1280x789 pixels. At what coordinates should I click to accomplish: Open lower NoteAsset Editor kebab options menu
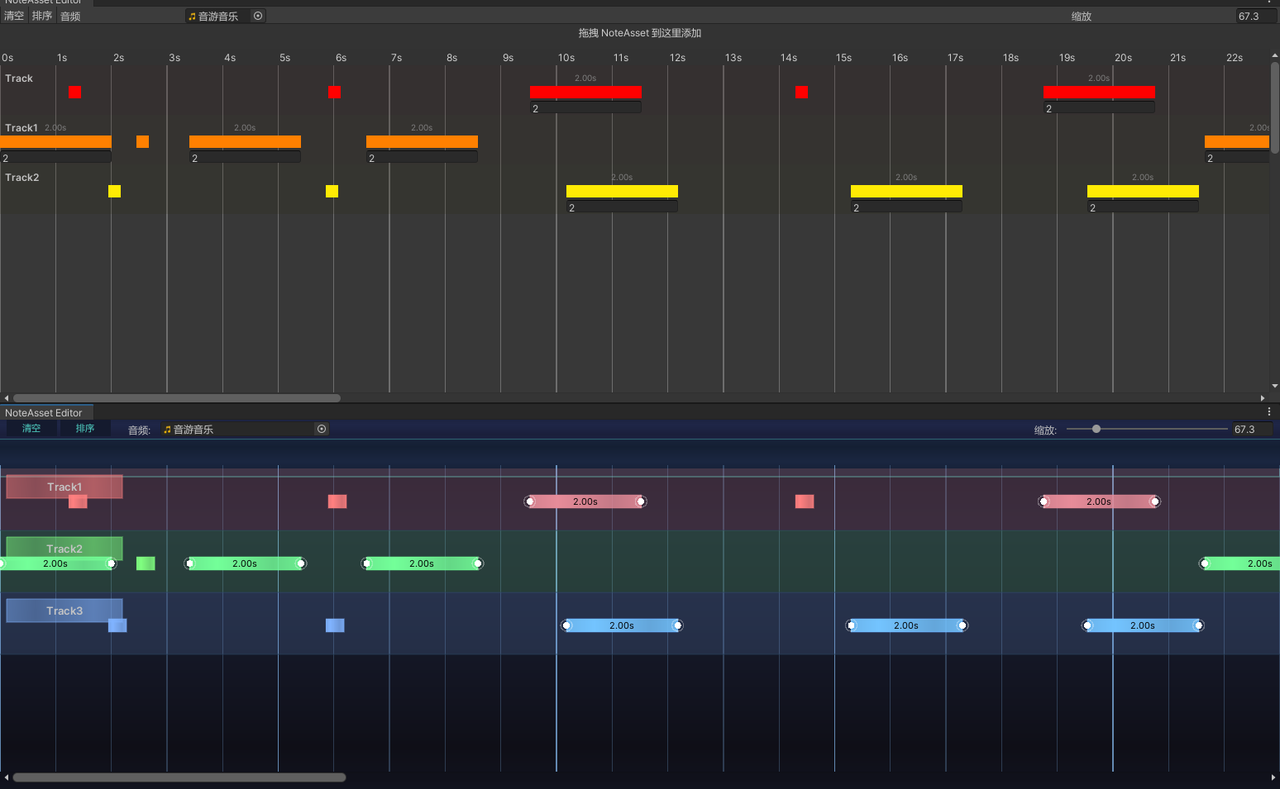pyautogui.click(x=1269, y=412)
